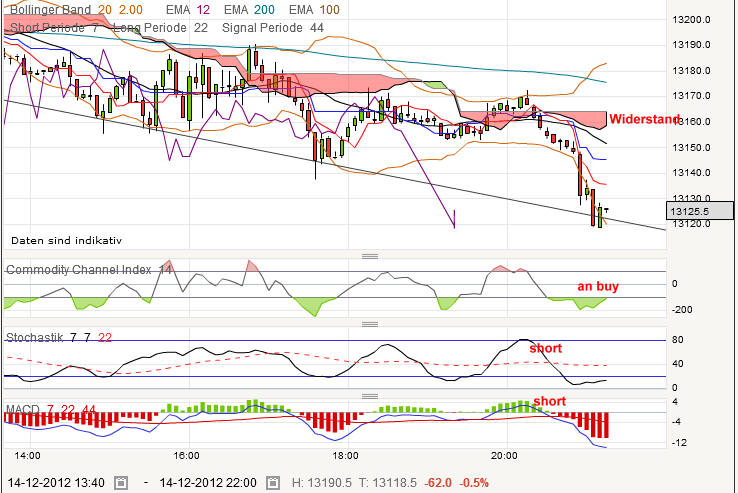The image size is (738, 493).
Task: Open the start date calendar picker
Action: point(121,483)
